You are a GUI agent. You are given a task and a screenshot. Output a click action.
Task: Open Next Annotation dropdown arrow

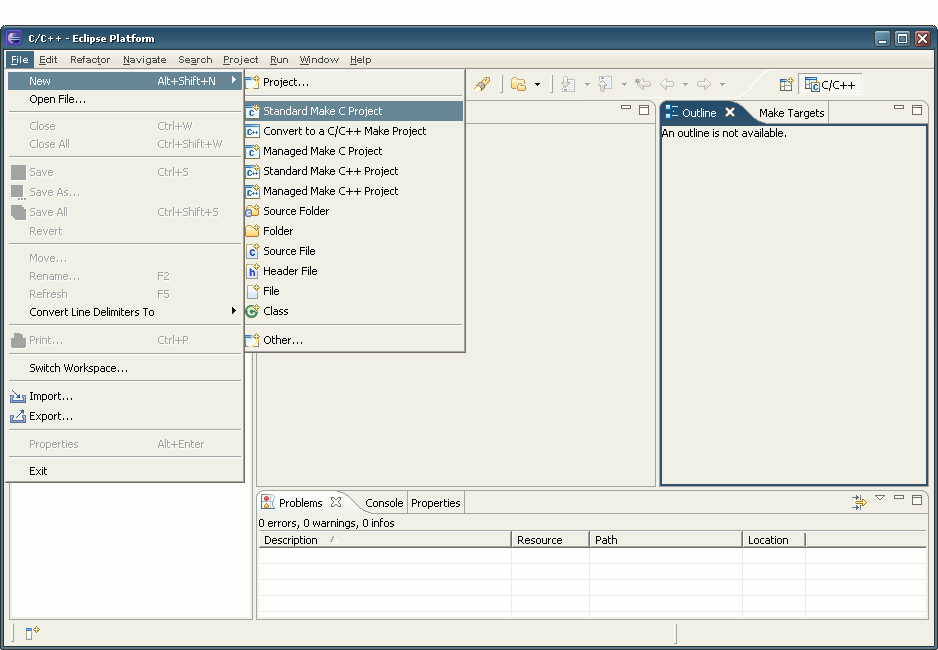pyautogui.click(x=587, y=85)
